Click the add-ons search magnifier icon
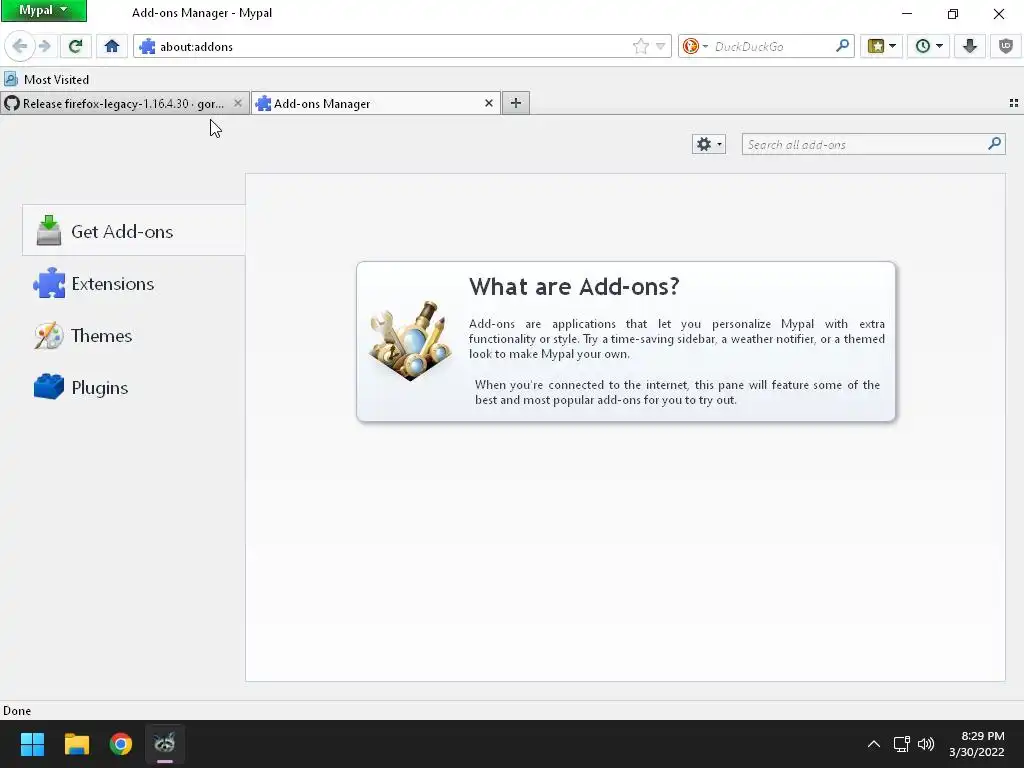Screen dimensions: 1024x768 [995, 144]
